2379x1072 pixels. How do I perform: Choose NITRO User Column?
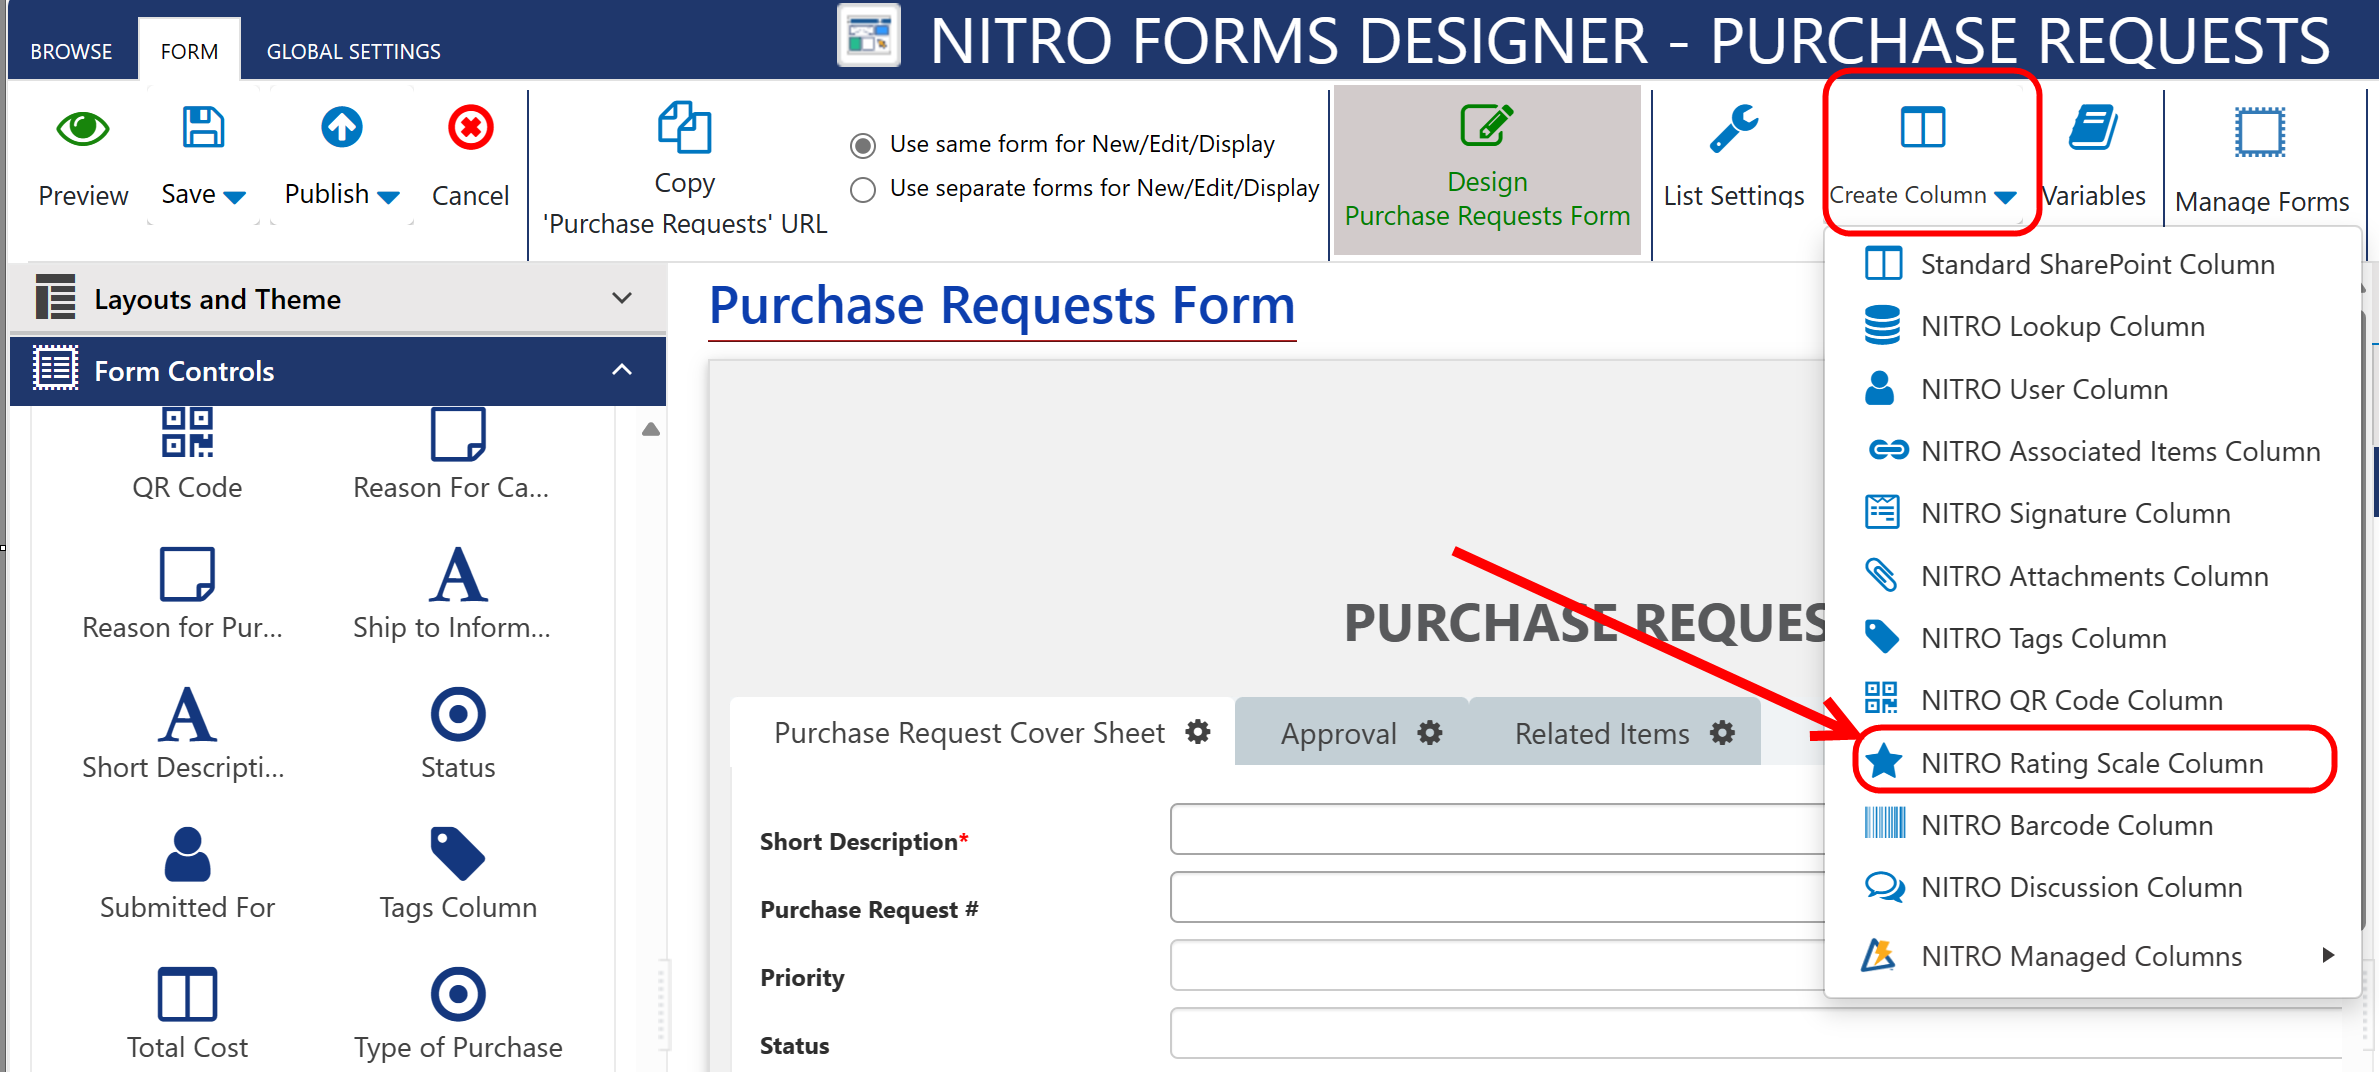[x=2092, y=389]
